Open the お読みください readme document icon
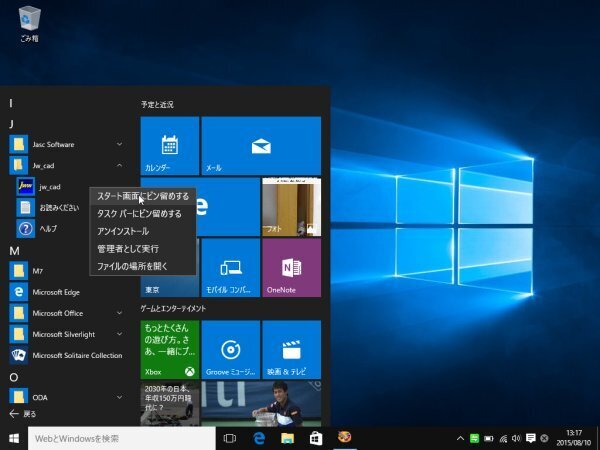The height and width of the screenshot is (450, 600). (x=26, y=207)
